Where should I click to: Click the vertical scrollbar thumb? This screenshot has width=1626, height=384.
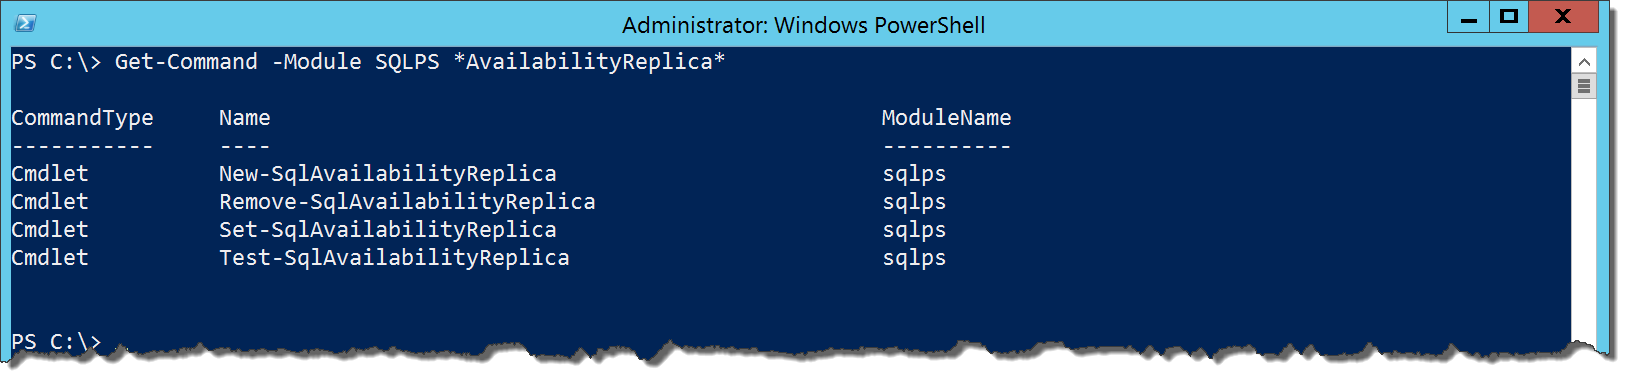pyautogui.click(x=1584, y=86)
